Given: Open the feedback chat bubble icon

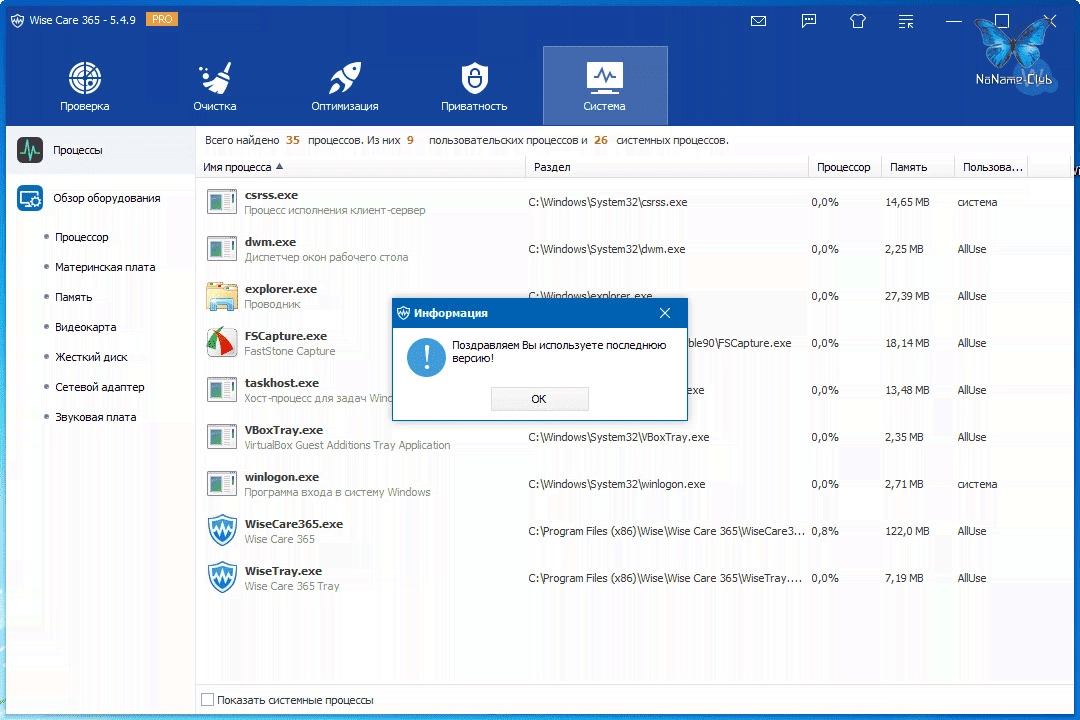Looking at the screenshot, I should (x=809, y=21).
